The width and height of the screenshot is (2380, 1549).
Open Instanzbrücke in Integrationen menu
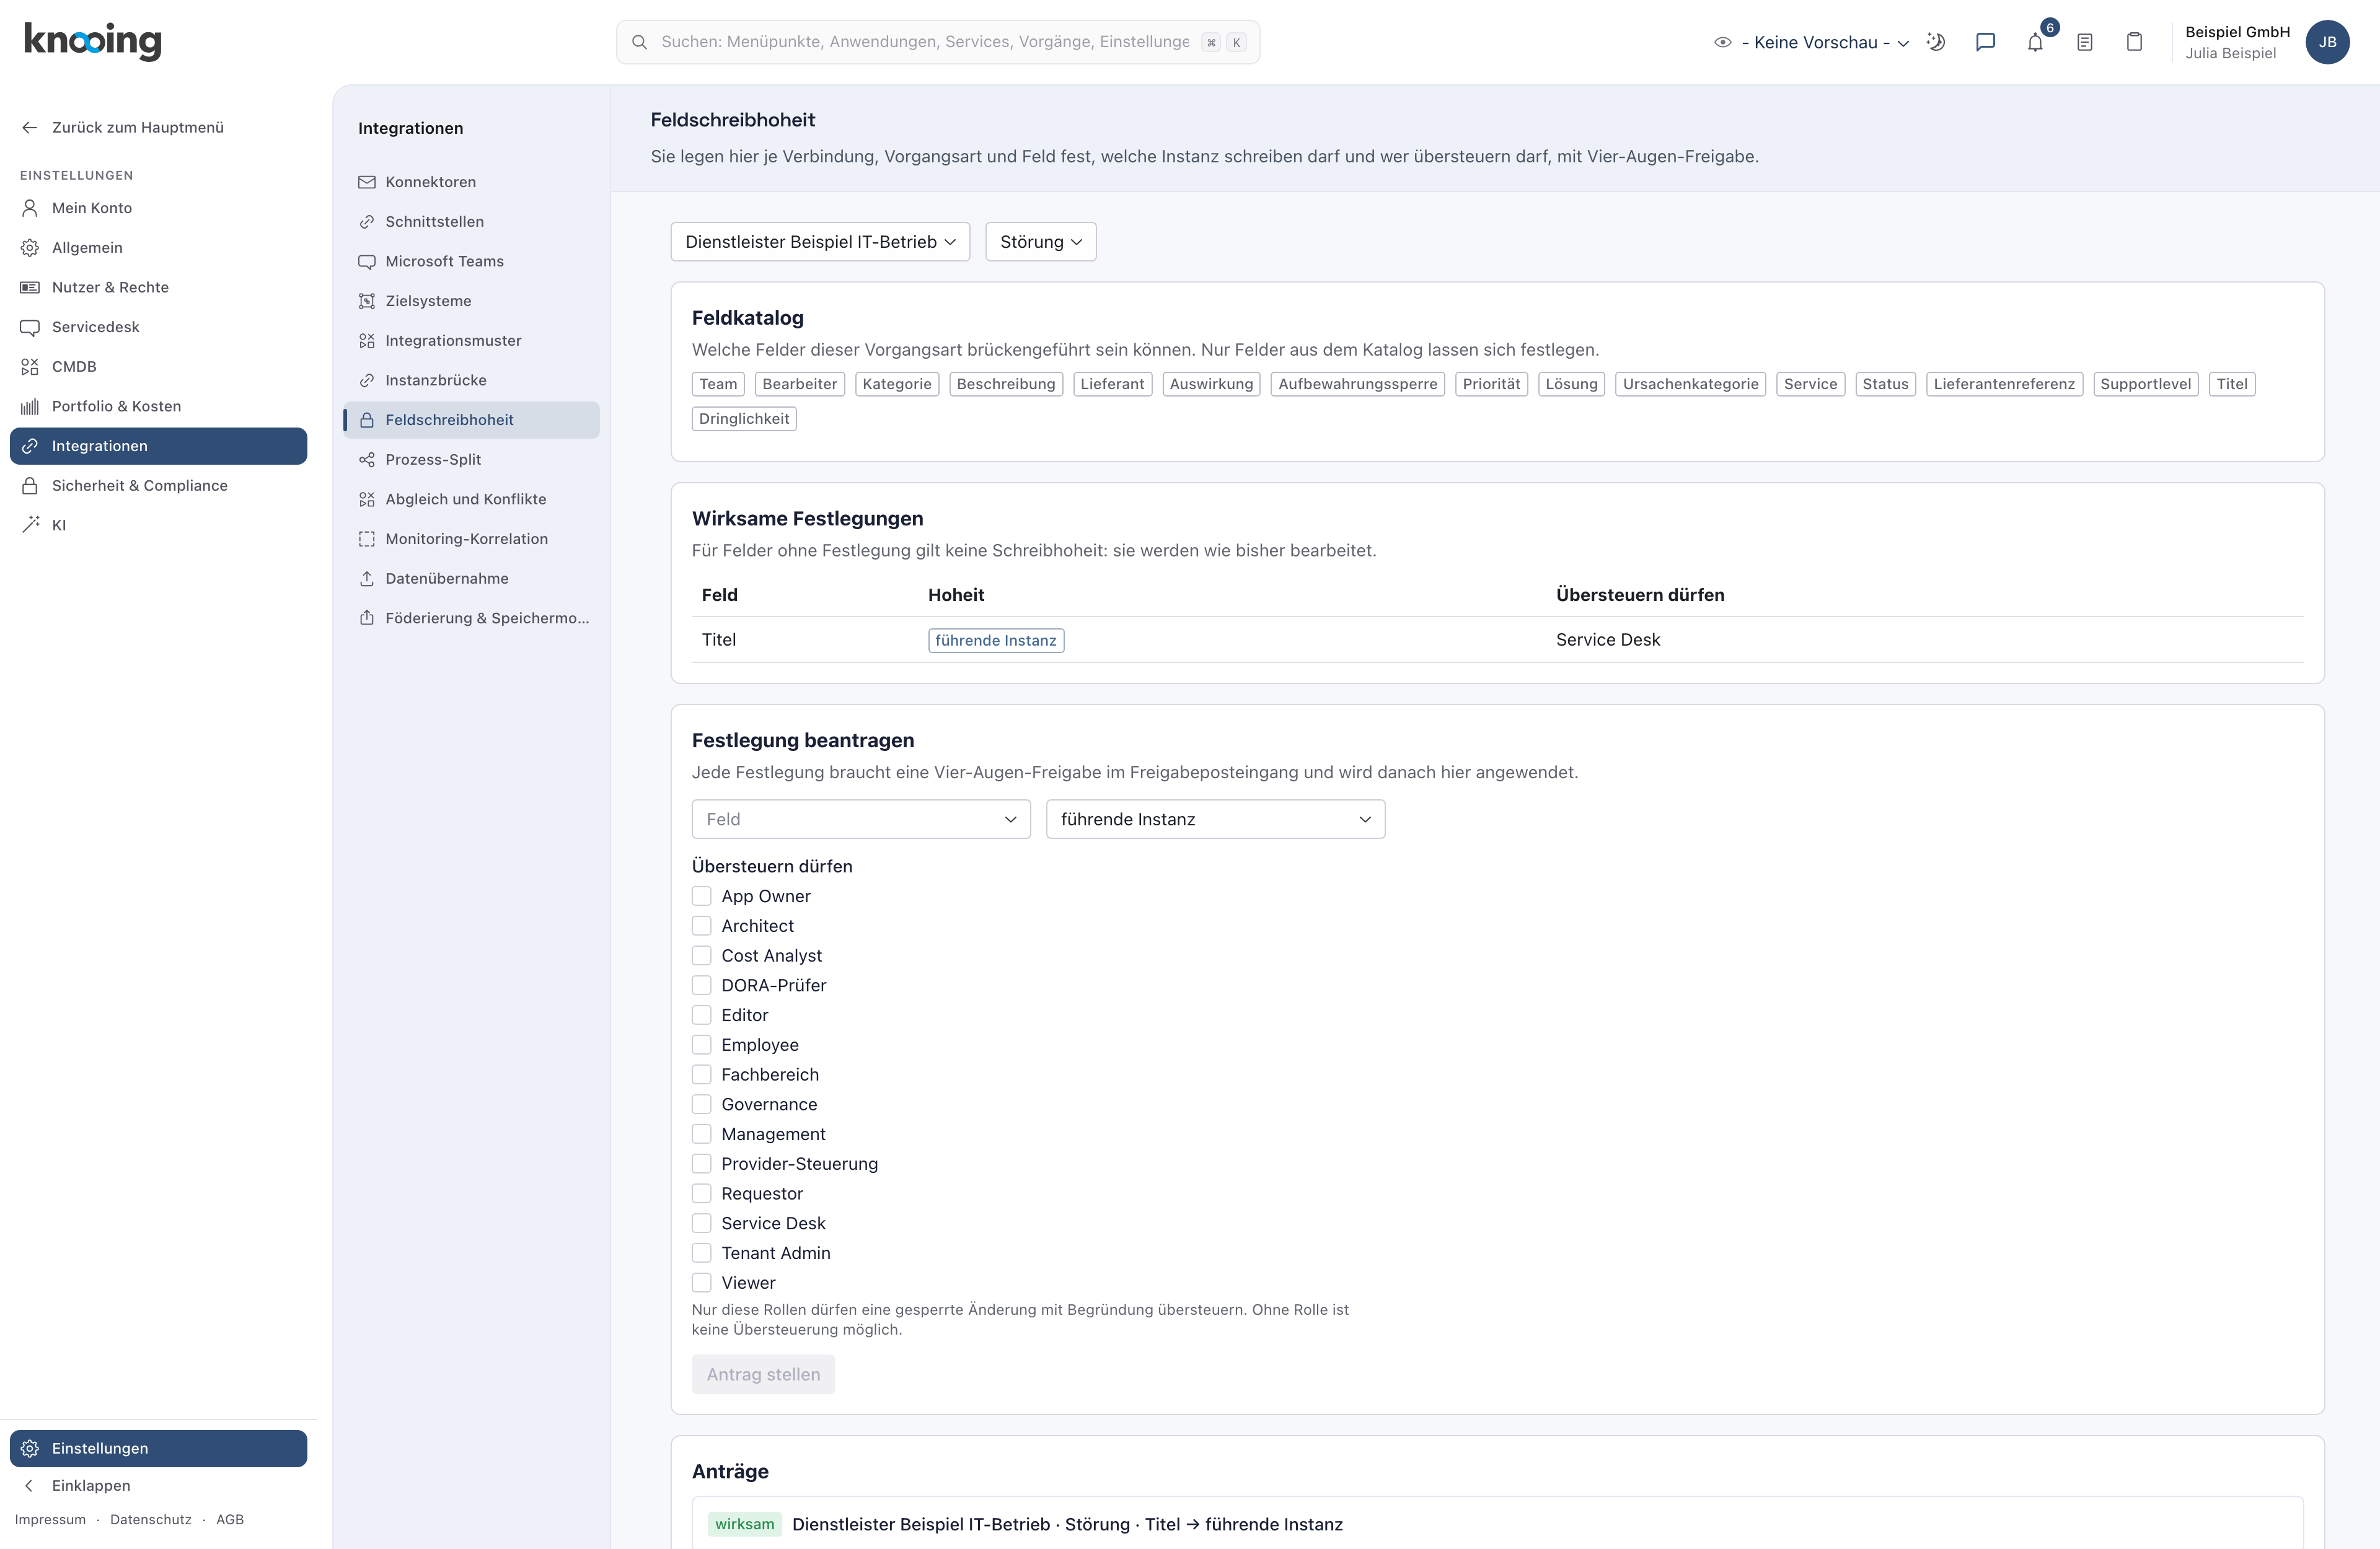(471, 380)
